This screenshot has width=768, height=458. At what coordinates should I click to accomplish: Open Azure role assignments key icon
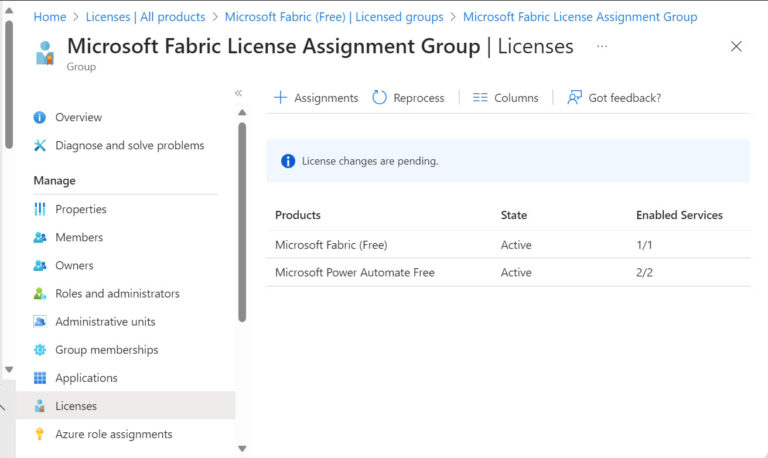pos(40,434)
